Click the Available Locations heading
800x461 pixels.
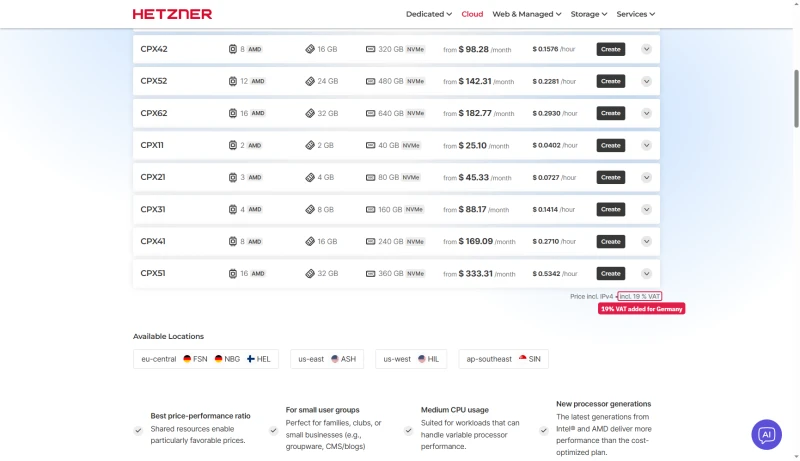coord(168,337)
